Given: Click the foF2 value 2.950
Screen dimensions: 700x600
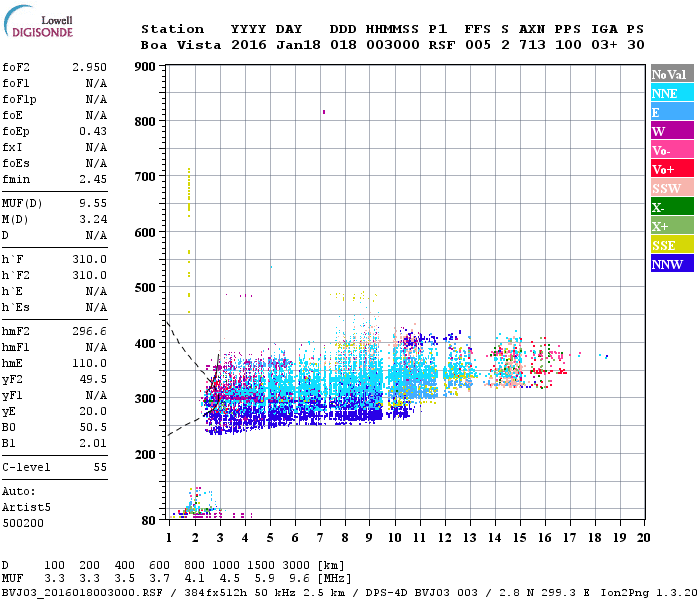Looking at the screenshot, I should (x=89, y=67).
